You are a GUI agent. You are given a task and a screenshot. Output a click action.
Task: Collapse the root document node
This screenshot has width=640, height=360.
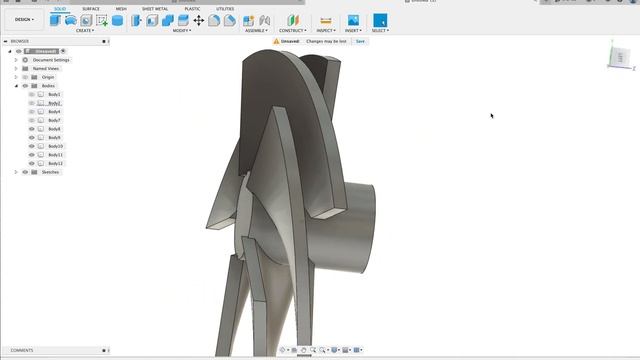click(x=10, y=51)
